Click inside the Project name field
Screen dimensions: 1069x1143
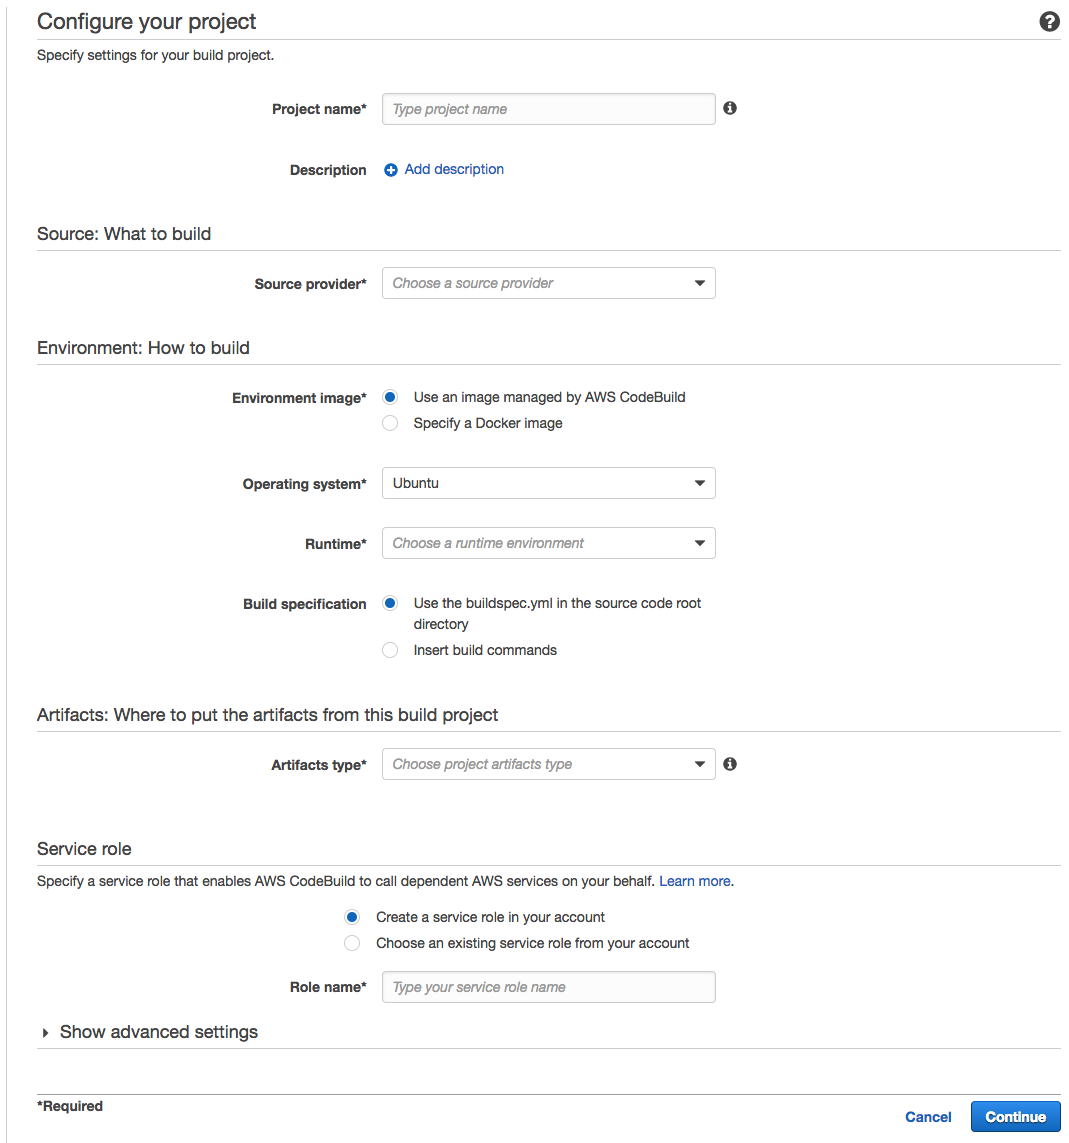click(548, 108)
